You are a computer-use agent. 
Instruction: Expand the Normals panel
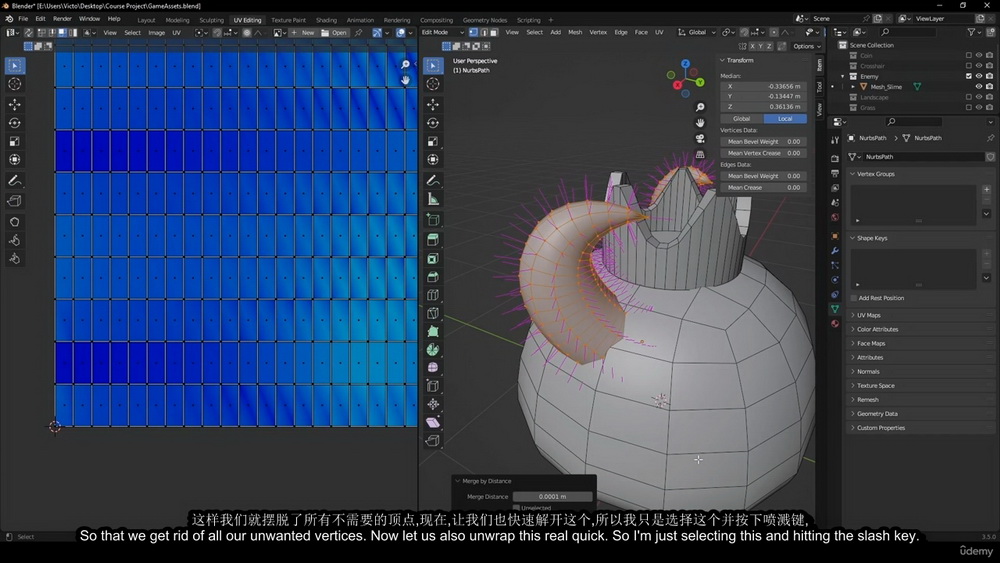(x=868, y=371)
